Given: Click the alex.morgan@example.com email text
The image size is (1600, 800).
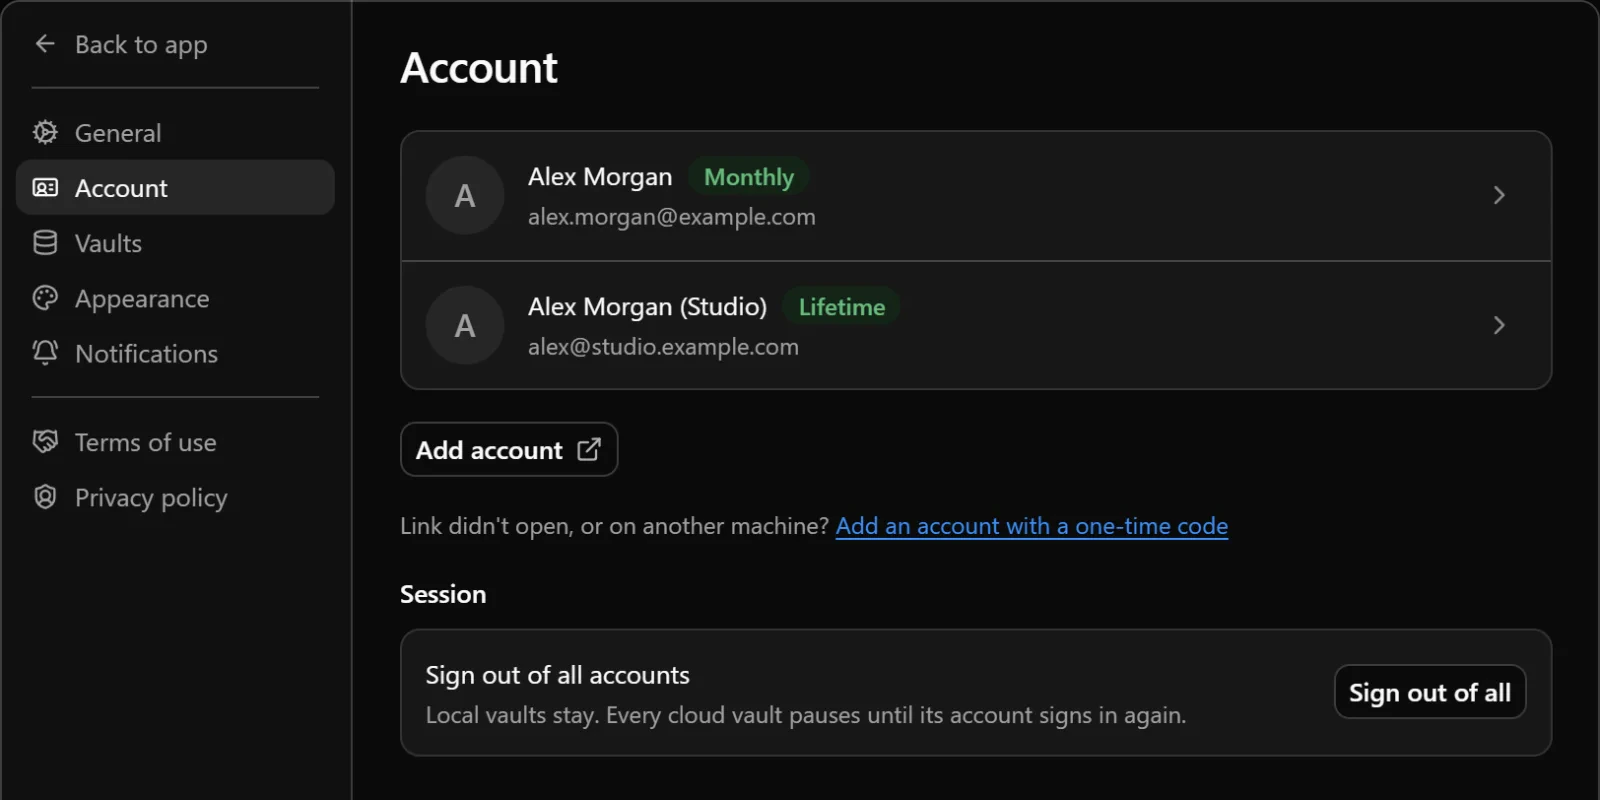Looking at the screenshot, I should pyautogui.click(x=672, y=217).
